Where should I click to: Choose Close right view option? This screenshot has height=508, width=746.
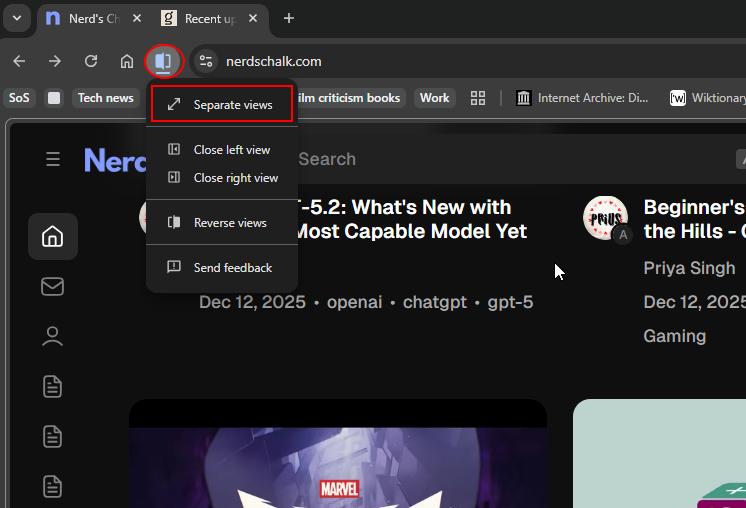click(x=222, y=178)
